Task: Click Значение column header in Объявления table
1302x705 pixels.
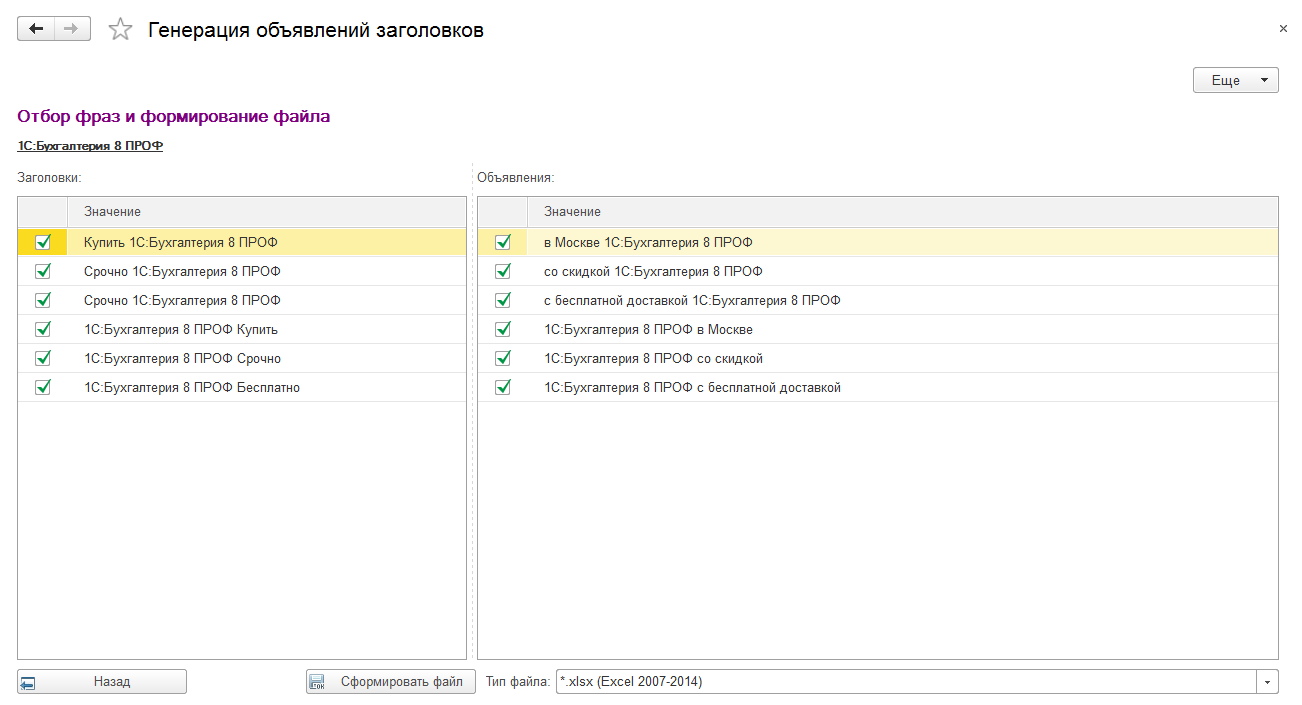Action: click(x=902, y=212)
